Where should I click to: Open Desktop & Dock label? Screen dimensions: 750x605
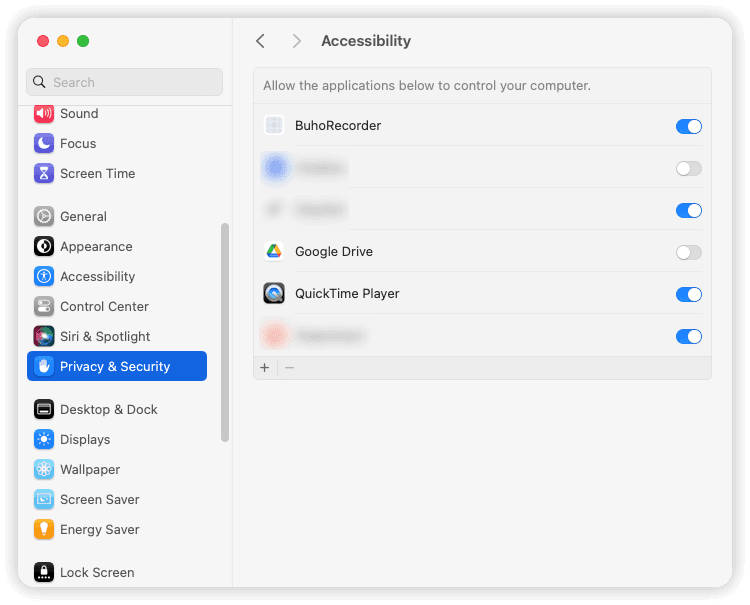point(109,410)
